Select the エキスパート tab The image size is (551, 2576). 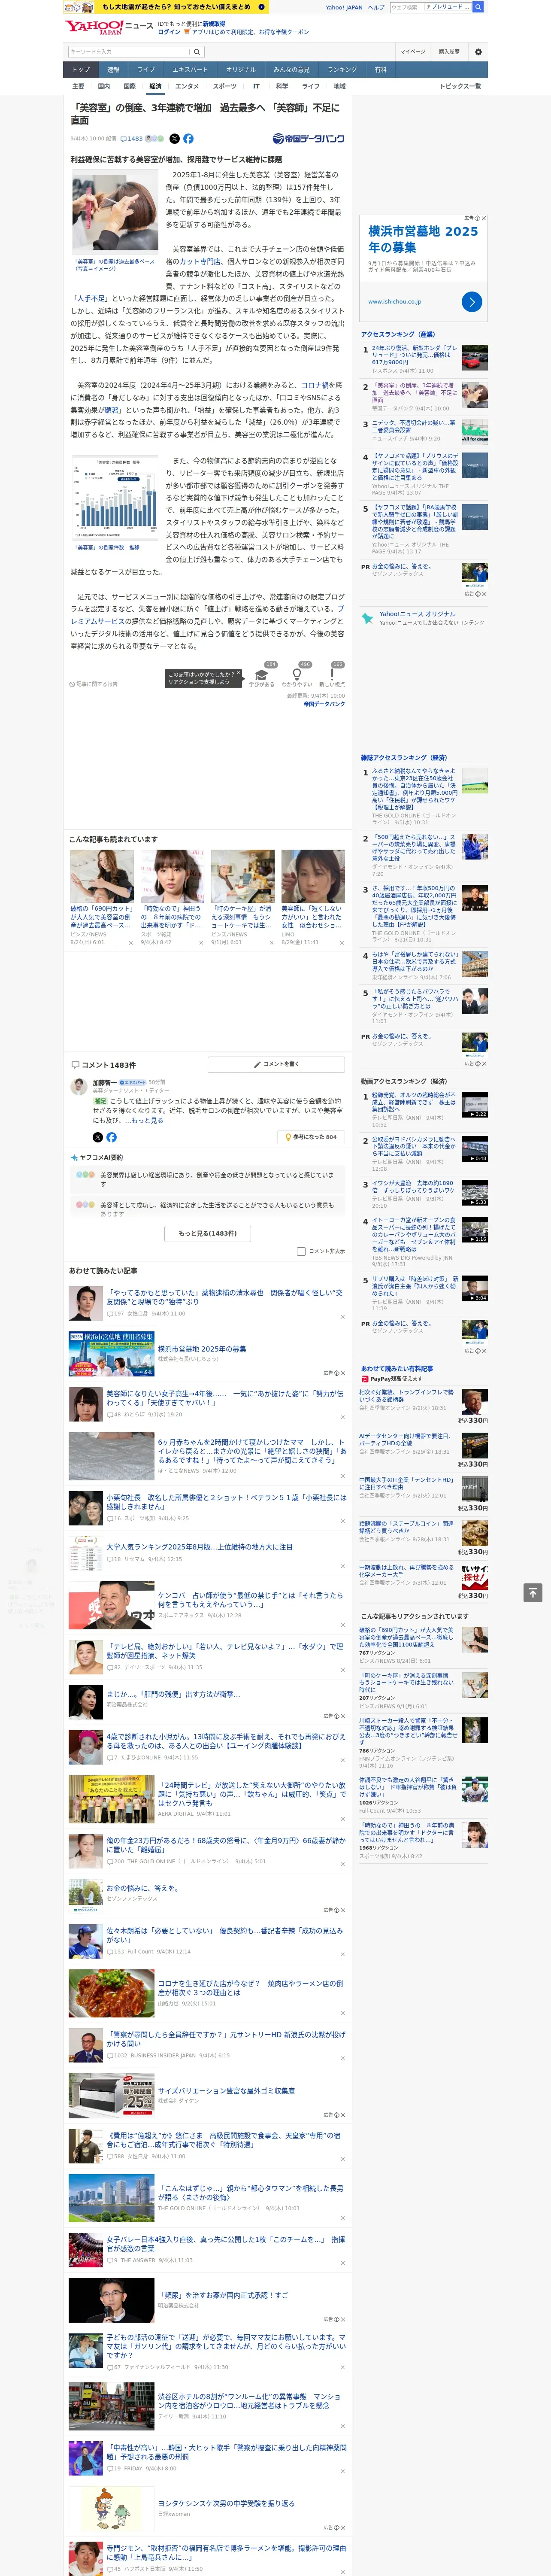(190, 70)
